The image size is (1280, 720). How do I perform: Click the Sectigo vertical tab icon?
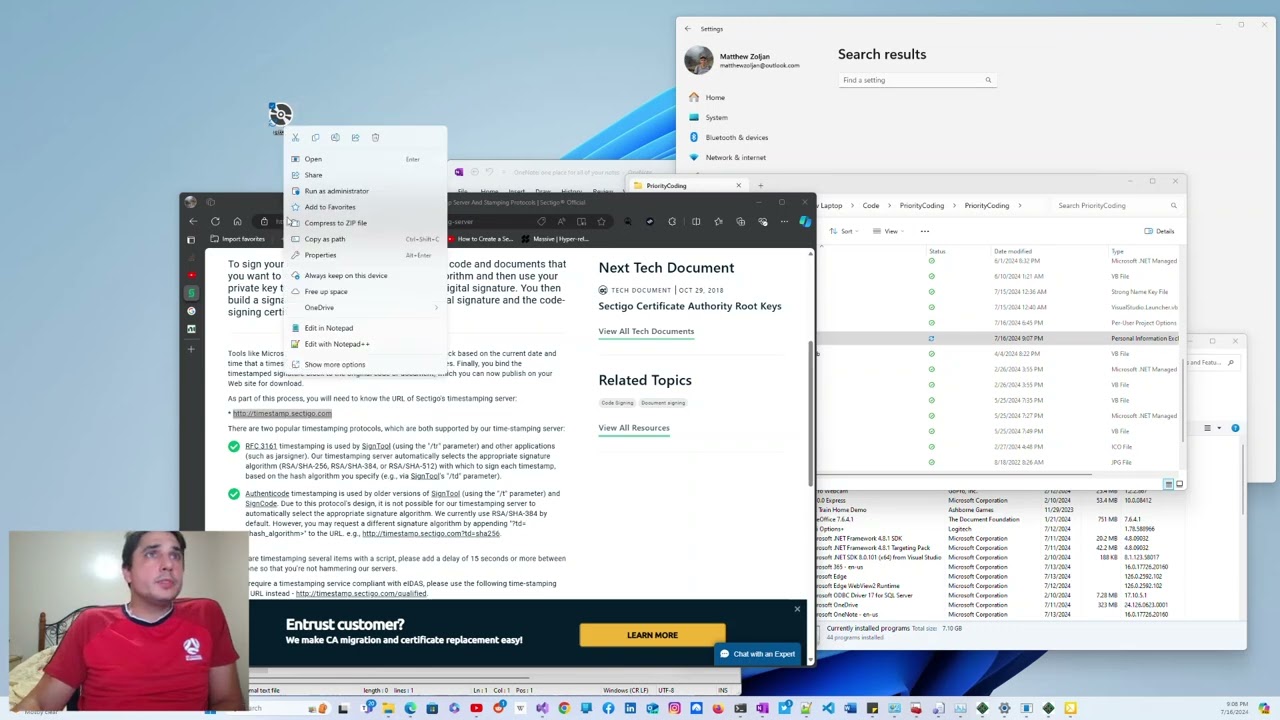click(x=191, y=293)
